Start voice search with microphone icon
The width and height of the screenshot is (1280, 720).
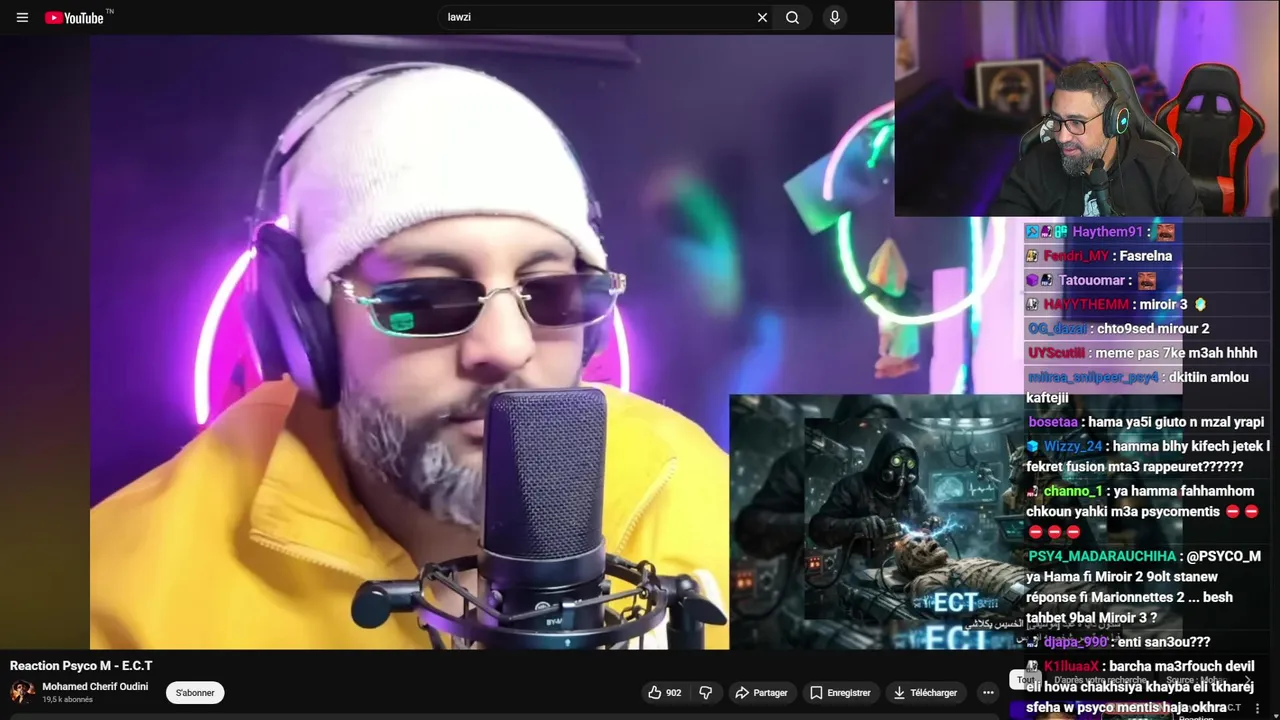tap(834, 17)
